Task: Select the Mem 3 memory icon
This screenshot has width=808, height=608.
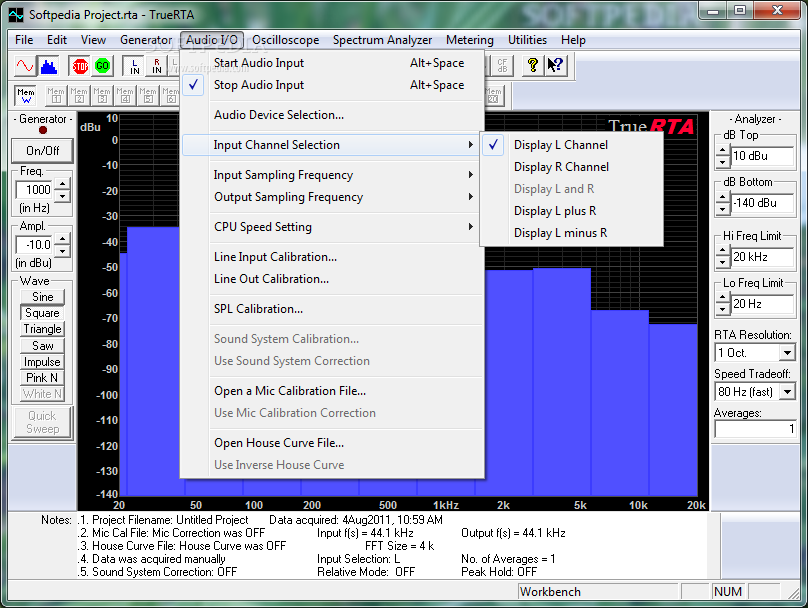Action: tap(102, 96)
